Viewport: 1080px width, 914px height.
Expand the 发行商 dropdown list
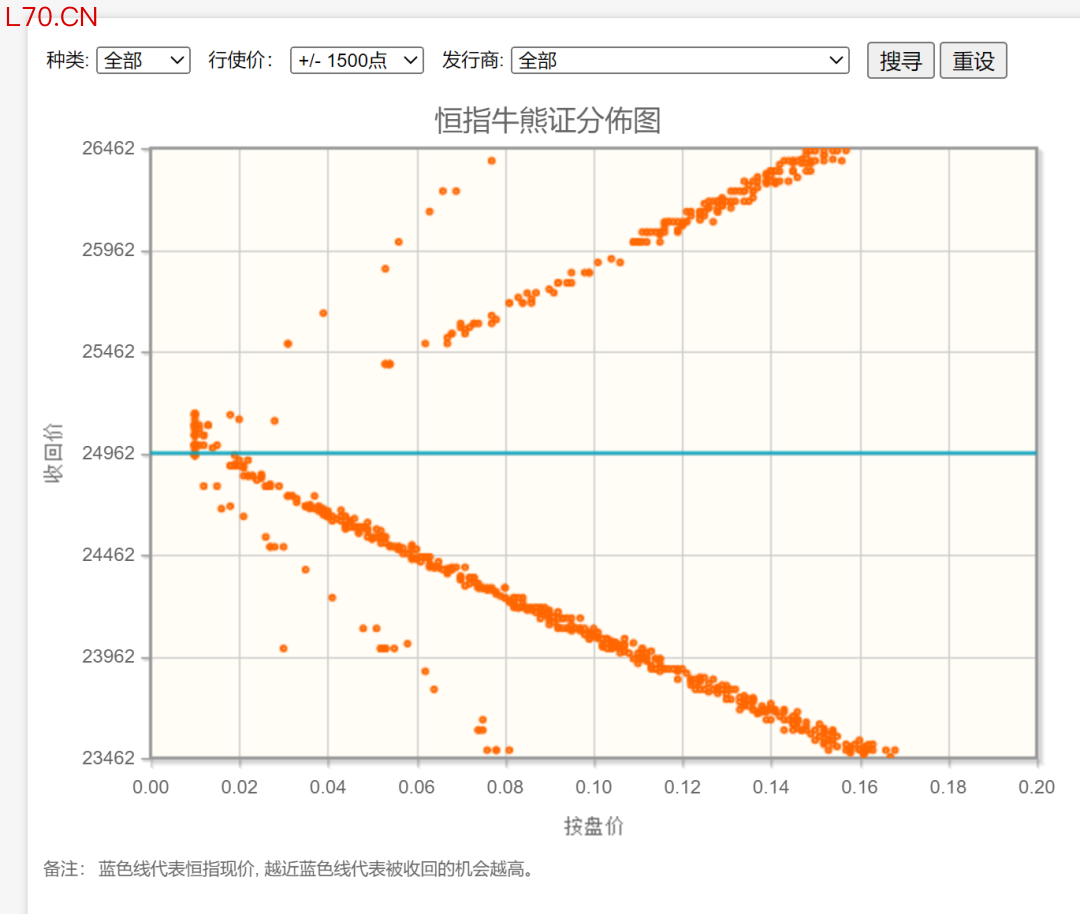click(680, 61)
